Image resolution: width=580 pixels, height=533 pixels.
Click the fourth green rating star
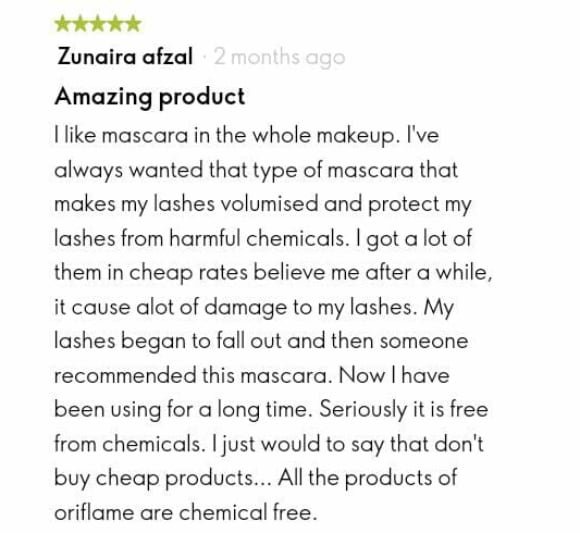pos(115,24)
